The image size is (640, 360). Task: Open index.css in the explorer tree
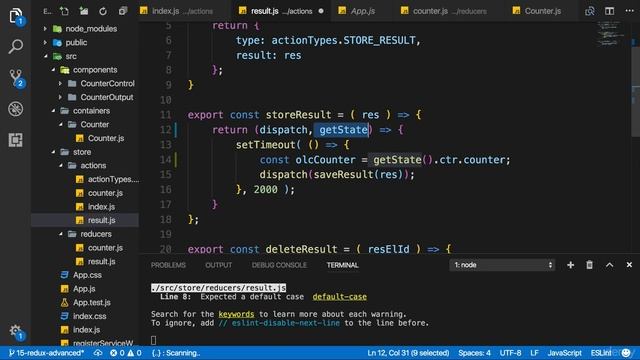(x=89, y=316)
